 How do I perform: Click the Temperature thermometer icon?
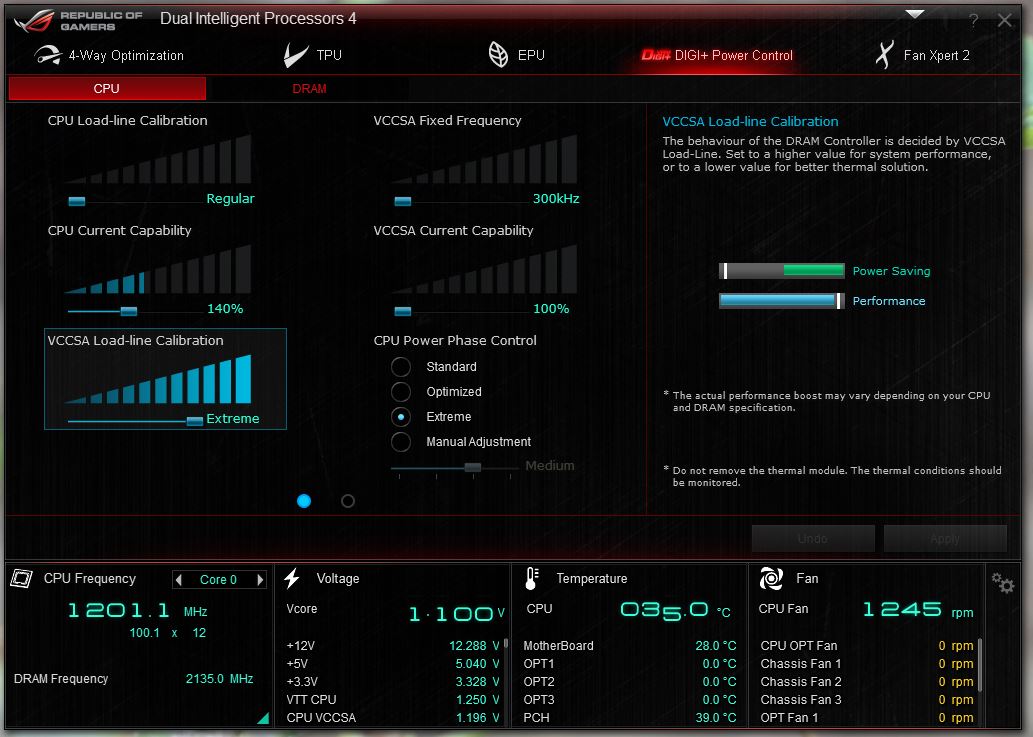[532, 578]
